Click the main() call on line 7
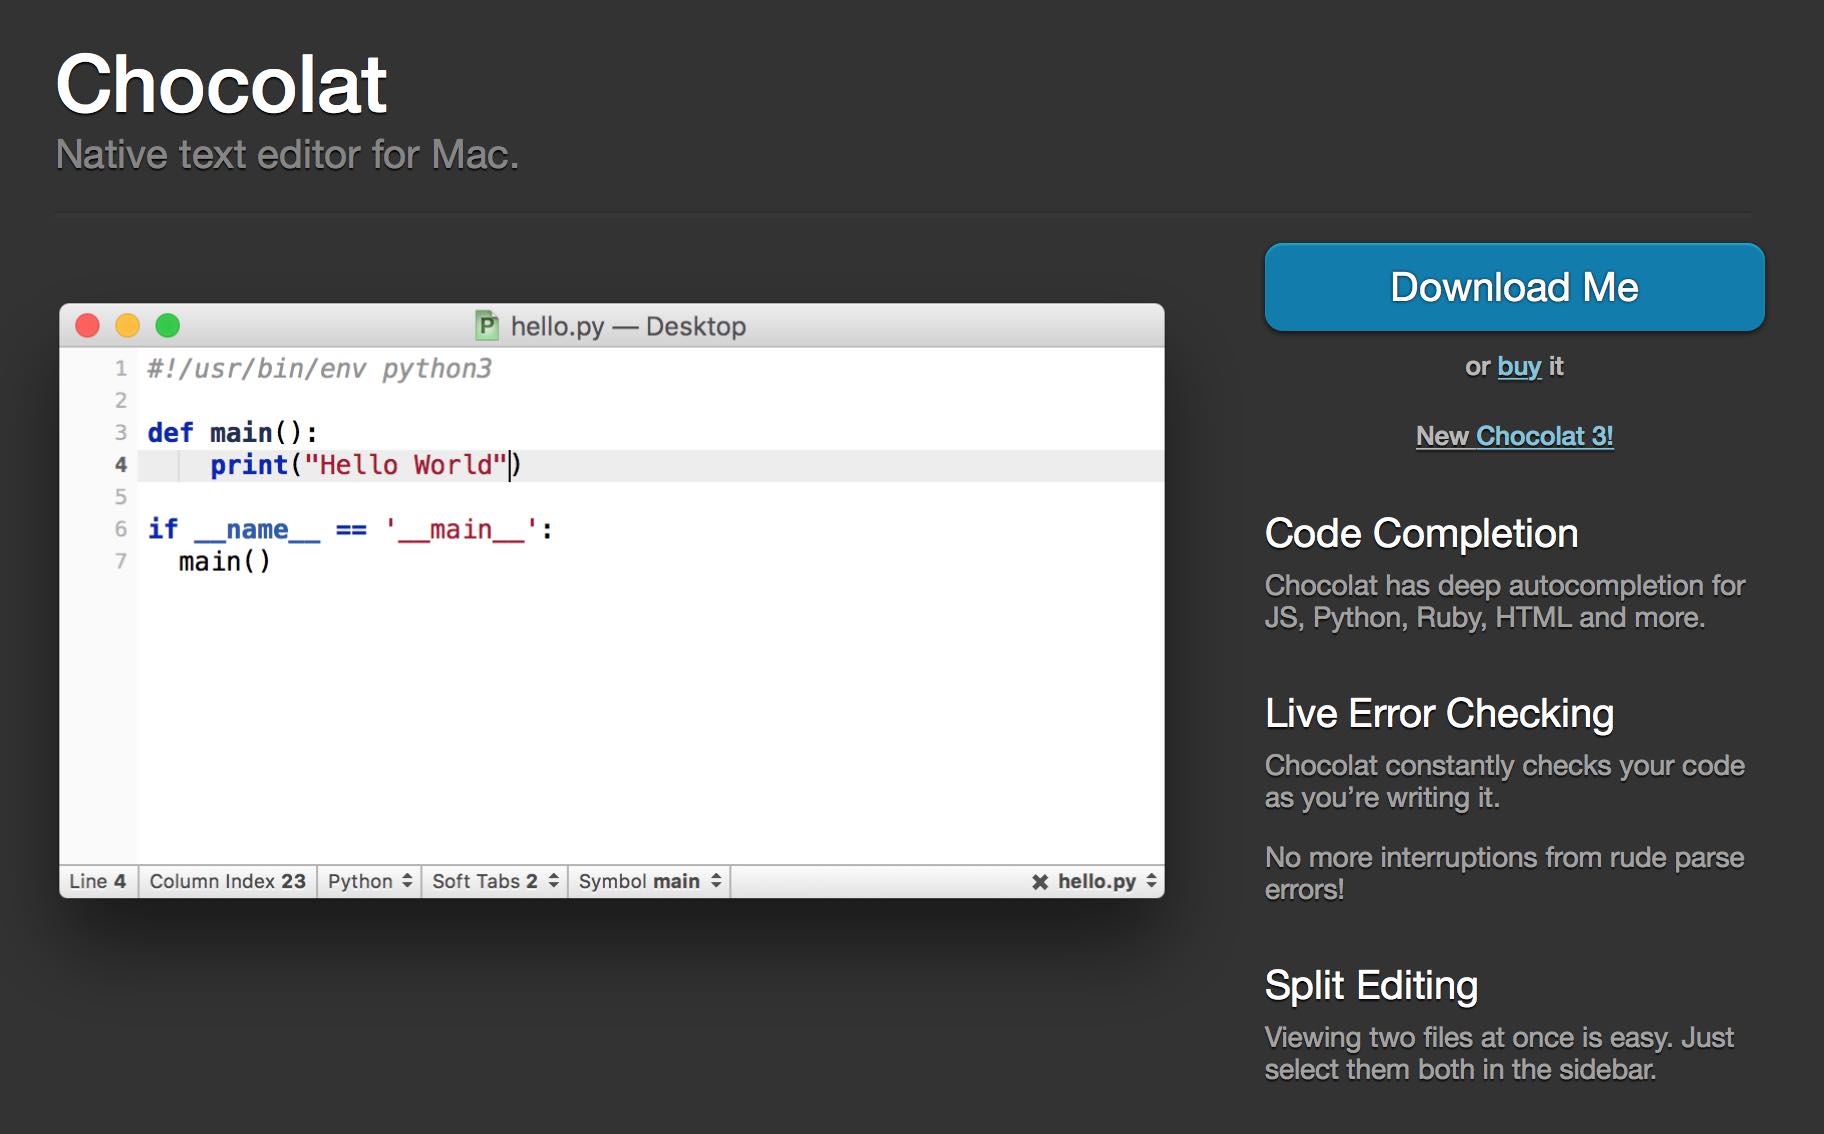This screenshot has width=1824, height=1134. (225, 562)
